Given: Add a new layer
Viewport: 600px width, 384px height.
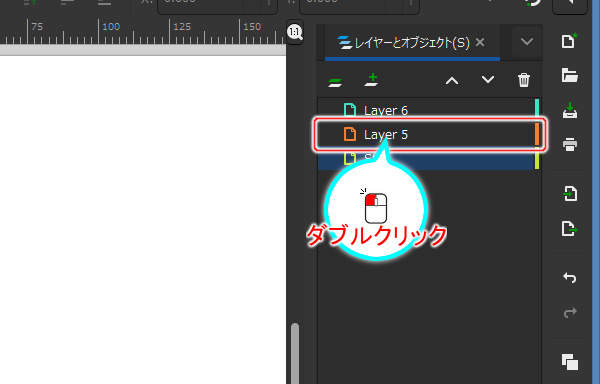Looking at the screenshot, I should pos(372,80).
